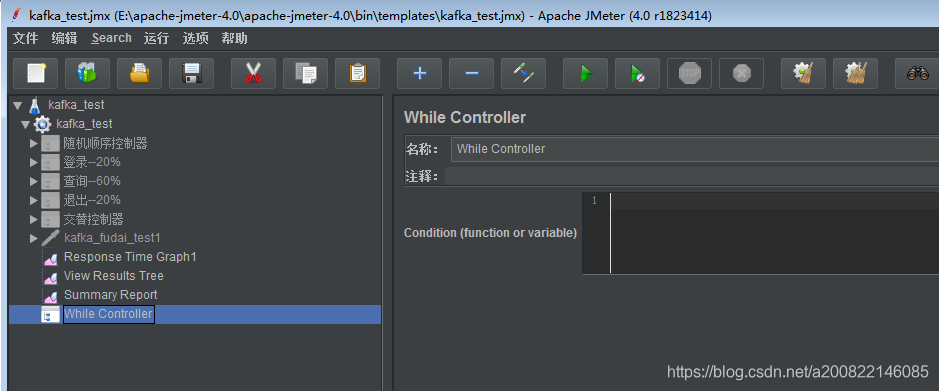This screenshot has width=939, height=391.
Task: Open the Search menu
Action: point(111,38)
